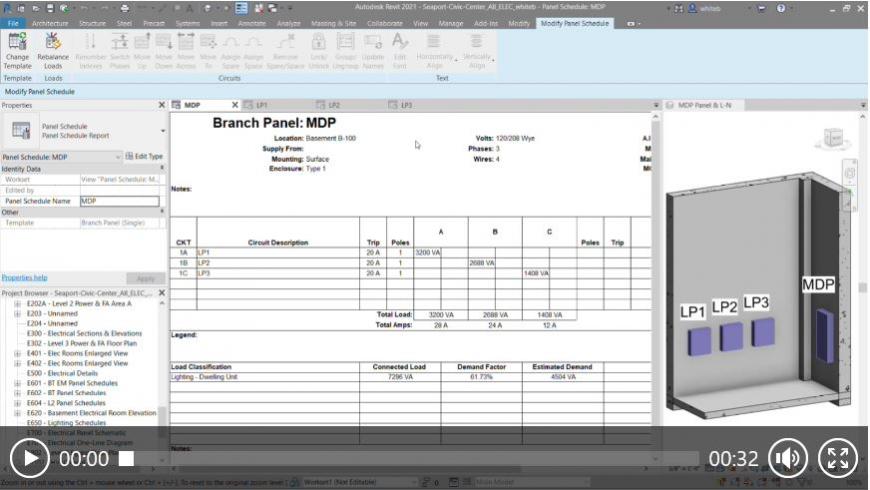870x490 pixels.
Task: Click the Panel Schedule Name field
Action: [120, 201]
